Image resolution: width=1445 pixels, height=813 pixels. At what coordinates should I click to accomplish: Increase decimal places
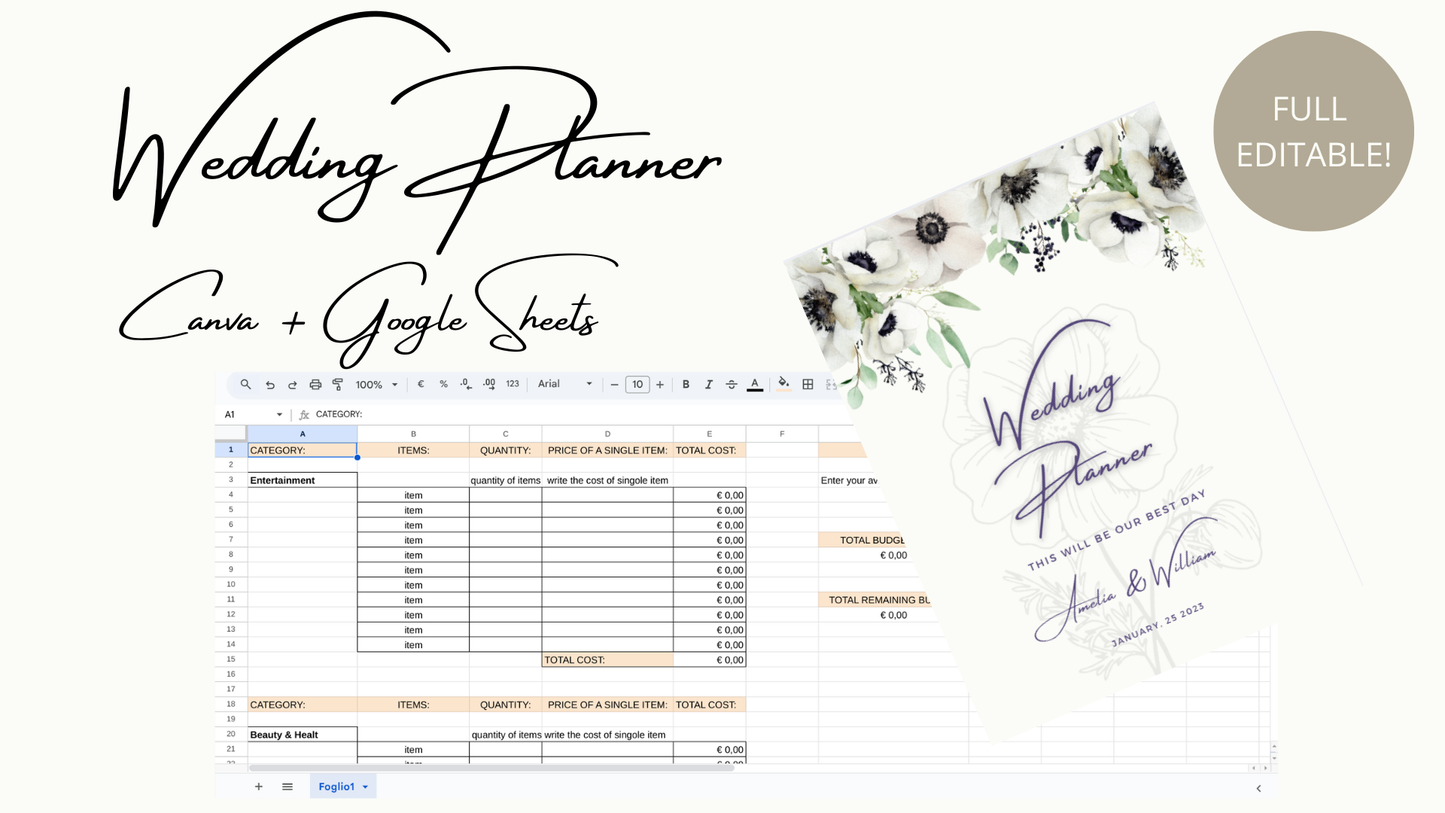(489, 384)
